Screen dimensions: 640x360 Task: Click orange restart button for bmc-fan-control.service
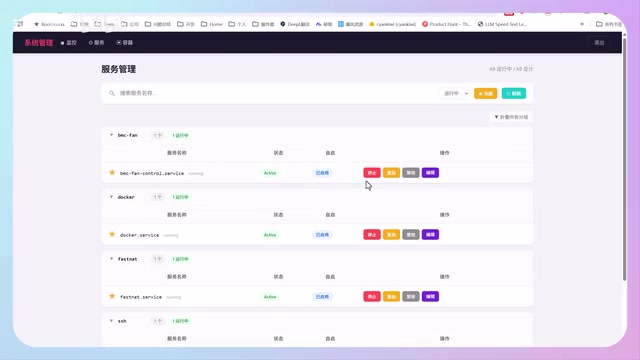tap(391, 173)
